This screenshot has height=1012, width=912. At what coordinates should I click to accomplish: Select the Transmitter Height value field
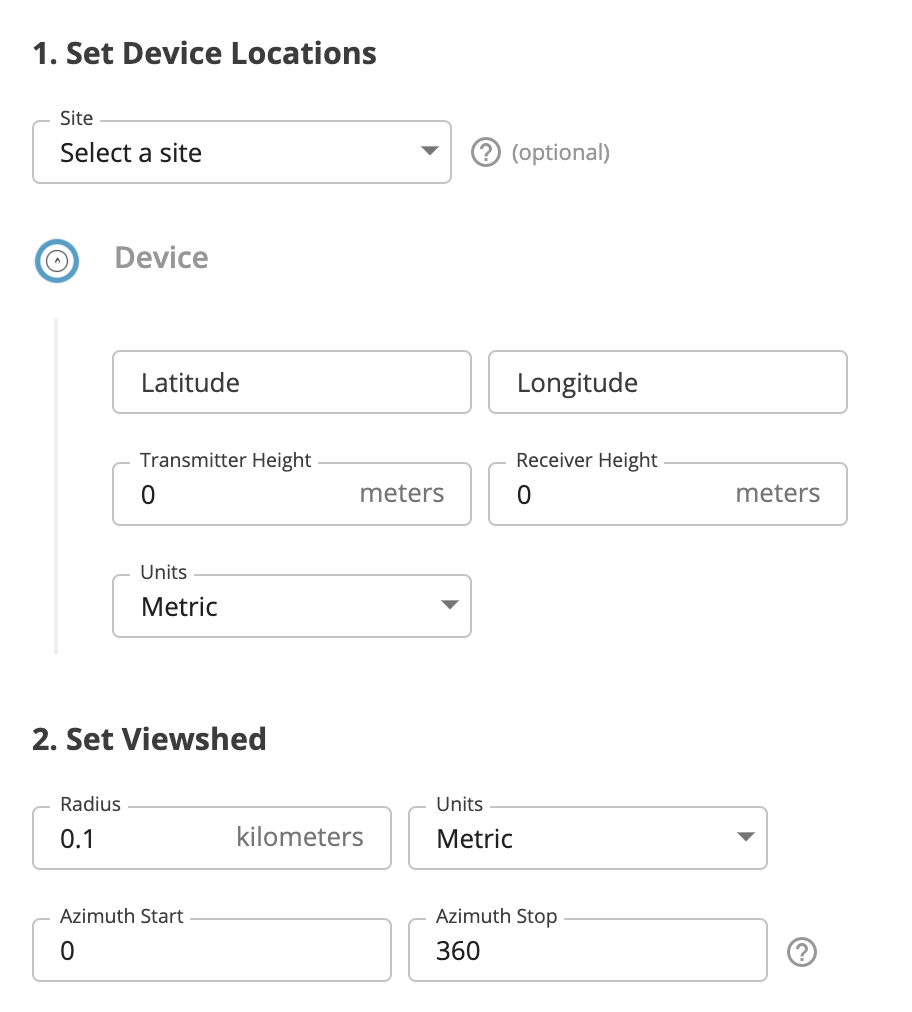point(240,494)
